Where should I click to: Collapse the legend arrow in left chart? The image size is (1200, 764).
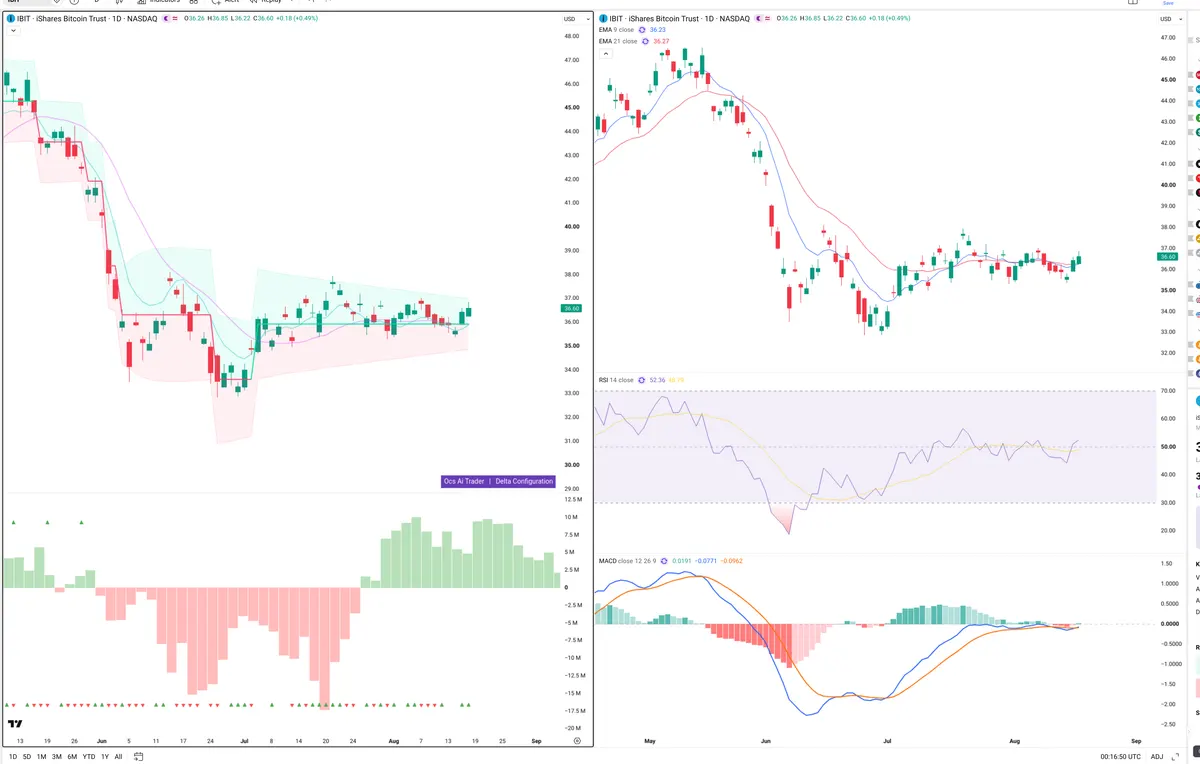[x=13, y=31]
